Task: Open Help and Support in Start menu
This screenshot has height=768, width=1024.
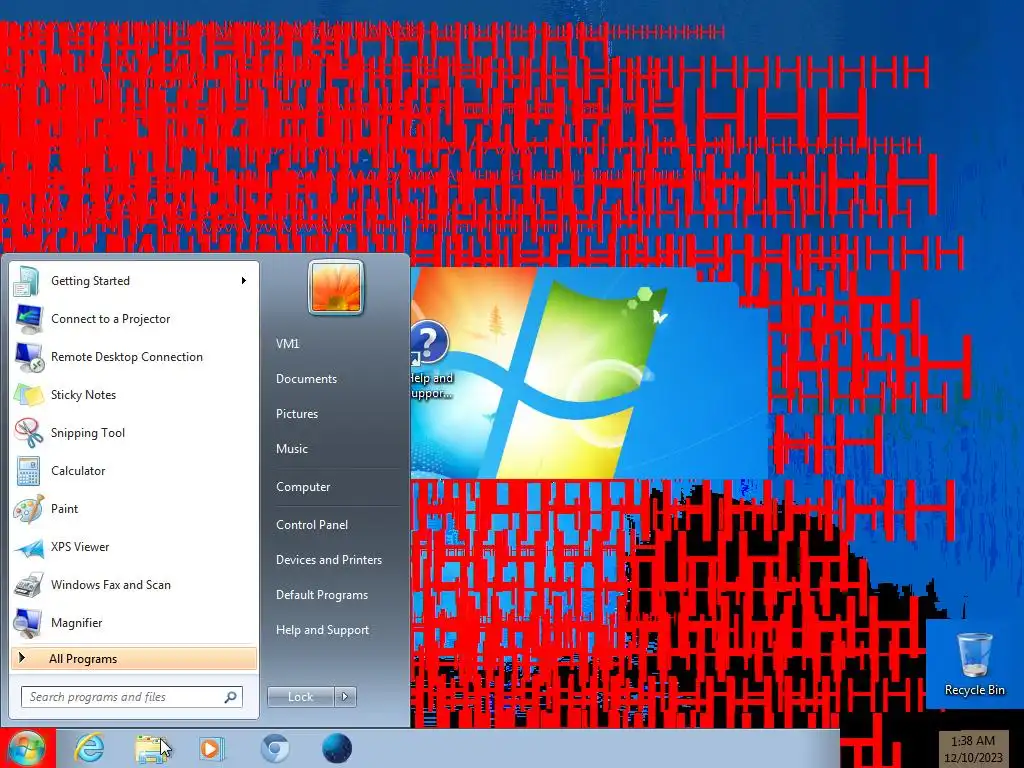Action: 323,631
